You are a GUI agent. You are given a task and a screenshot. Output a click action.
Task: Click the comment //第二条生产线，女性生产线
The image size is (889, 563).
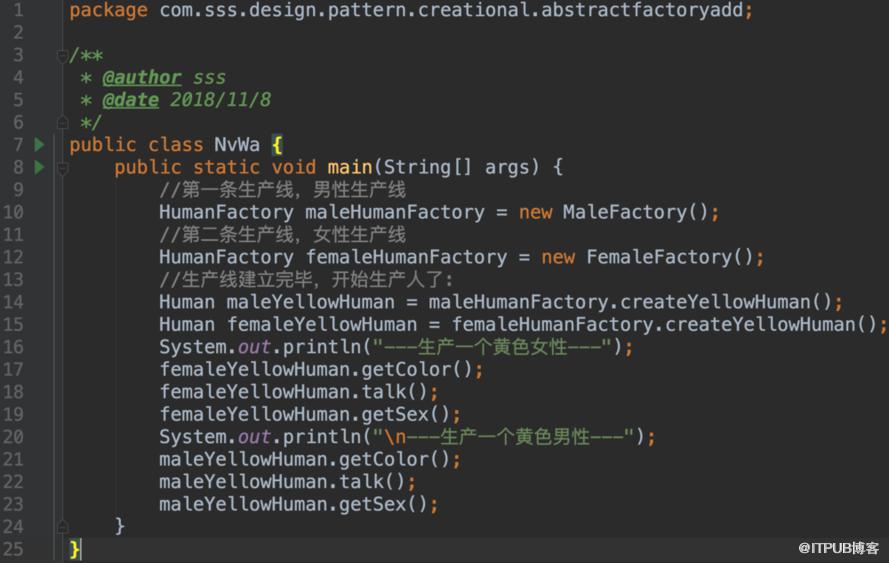pyautogui.click(x=282, y=234)
